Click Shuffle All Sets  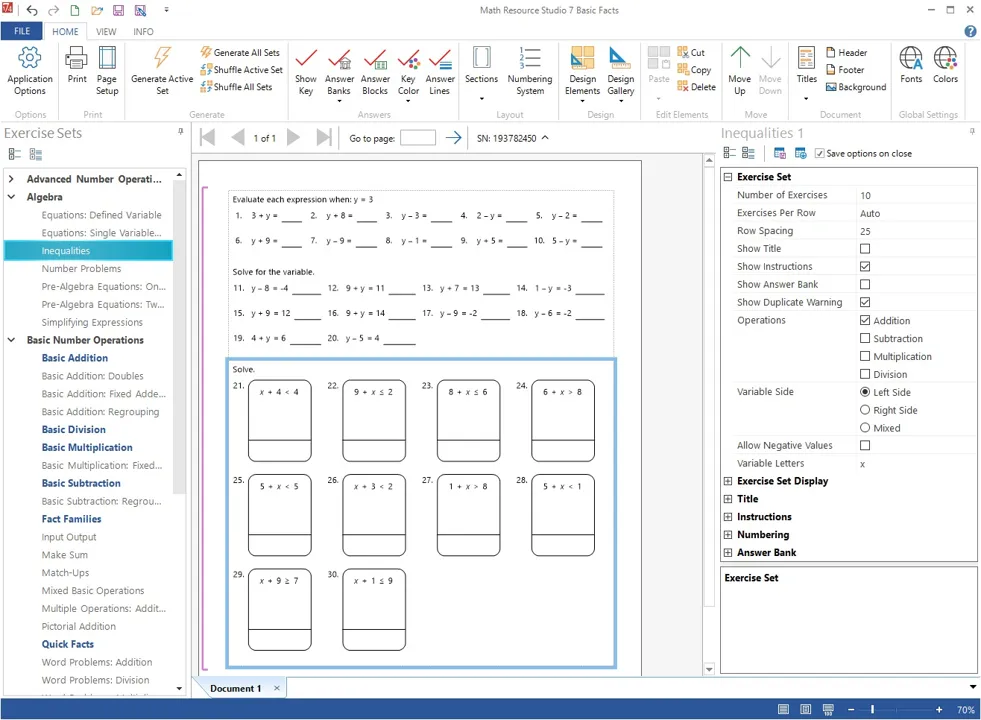tap(236, 87)
